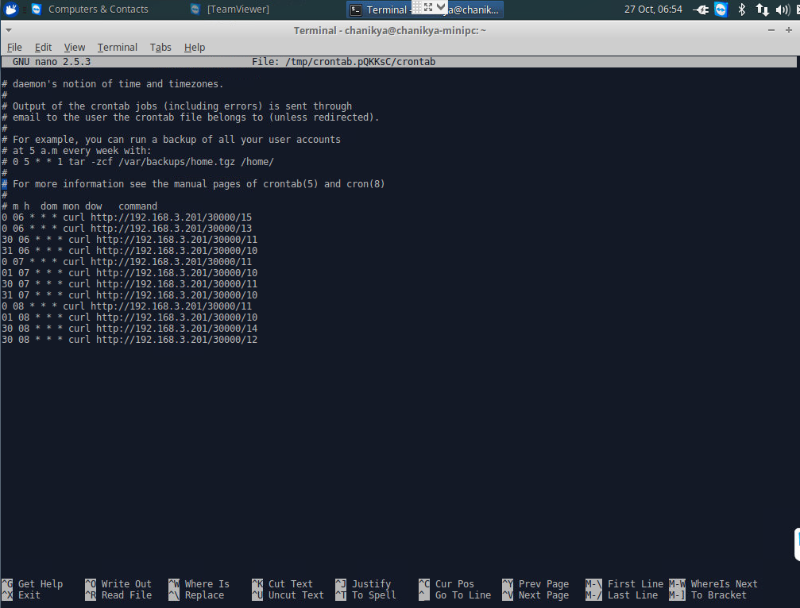This screenshot has width=800, height=608.
Task: Open the Xfce applications menu mouse icon
Action: (x=11, y=9)
